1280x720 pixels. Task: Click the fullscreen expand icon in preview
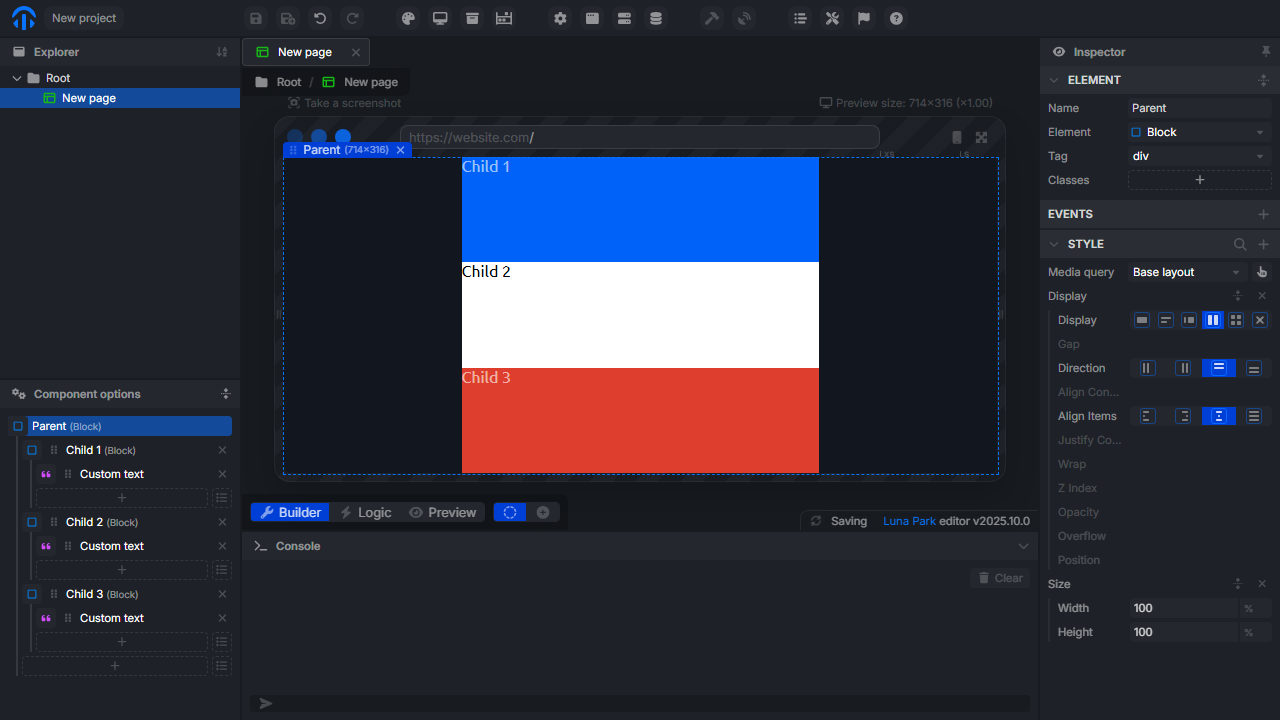[x=981, y=138]
